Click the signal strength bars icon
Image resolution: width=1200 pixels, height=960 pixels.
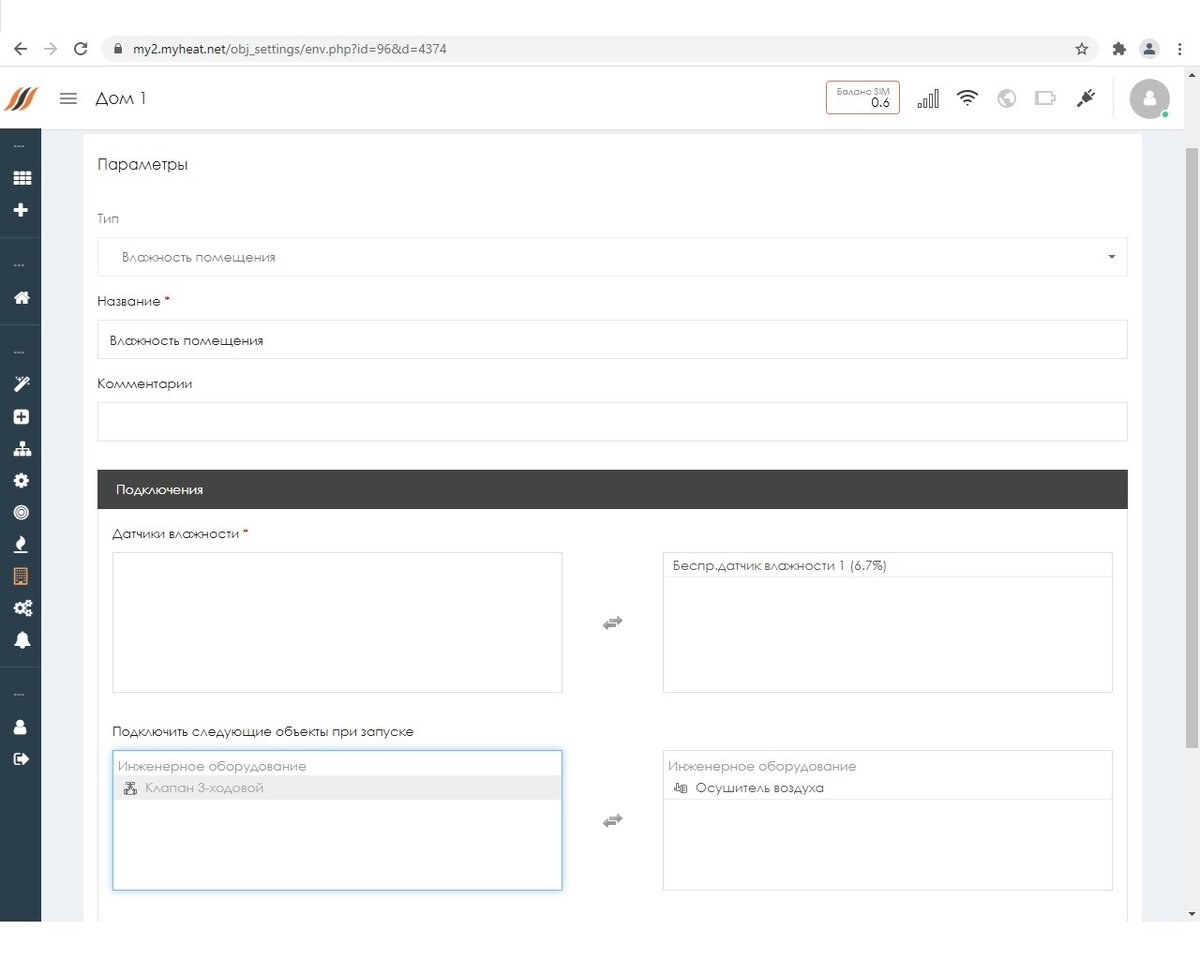tap(928, 98)
